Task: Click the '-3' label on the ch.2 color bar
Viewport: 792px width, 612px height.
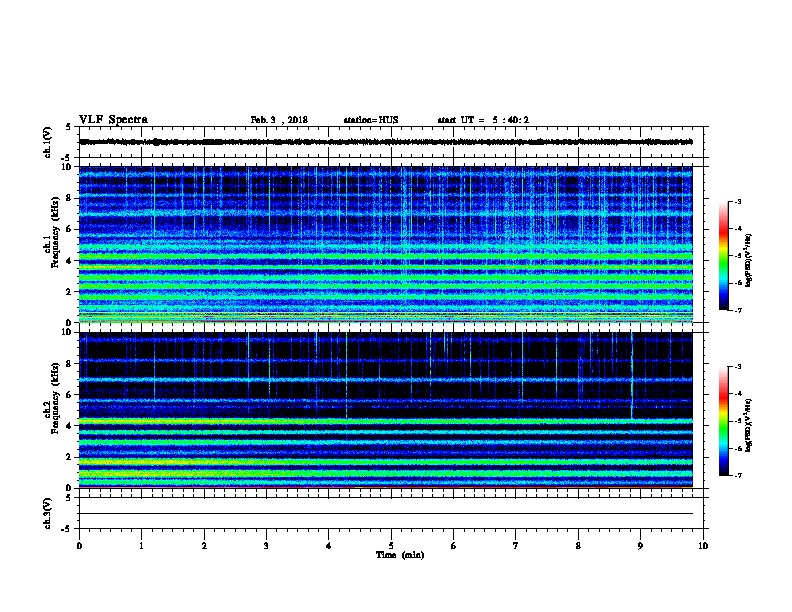Action: tap(738, 367)
